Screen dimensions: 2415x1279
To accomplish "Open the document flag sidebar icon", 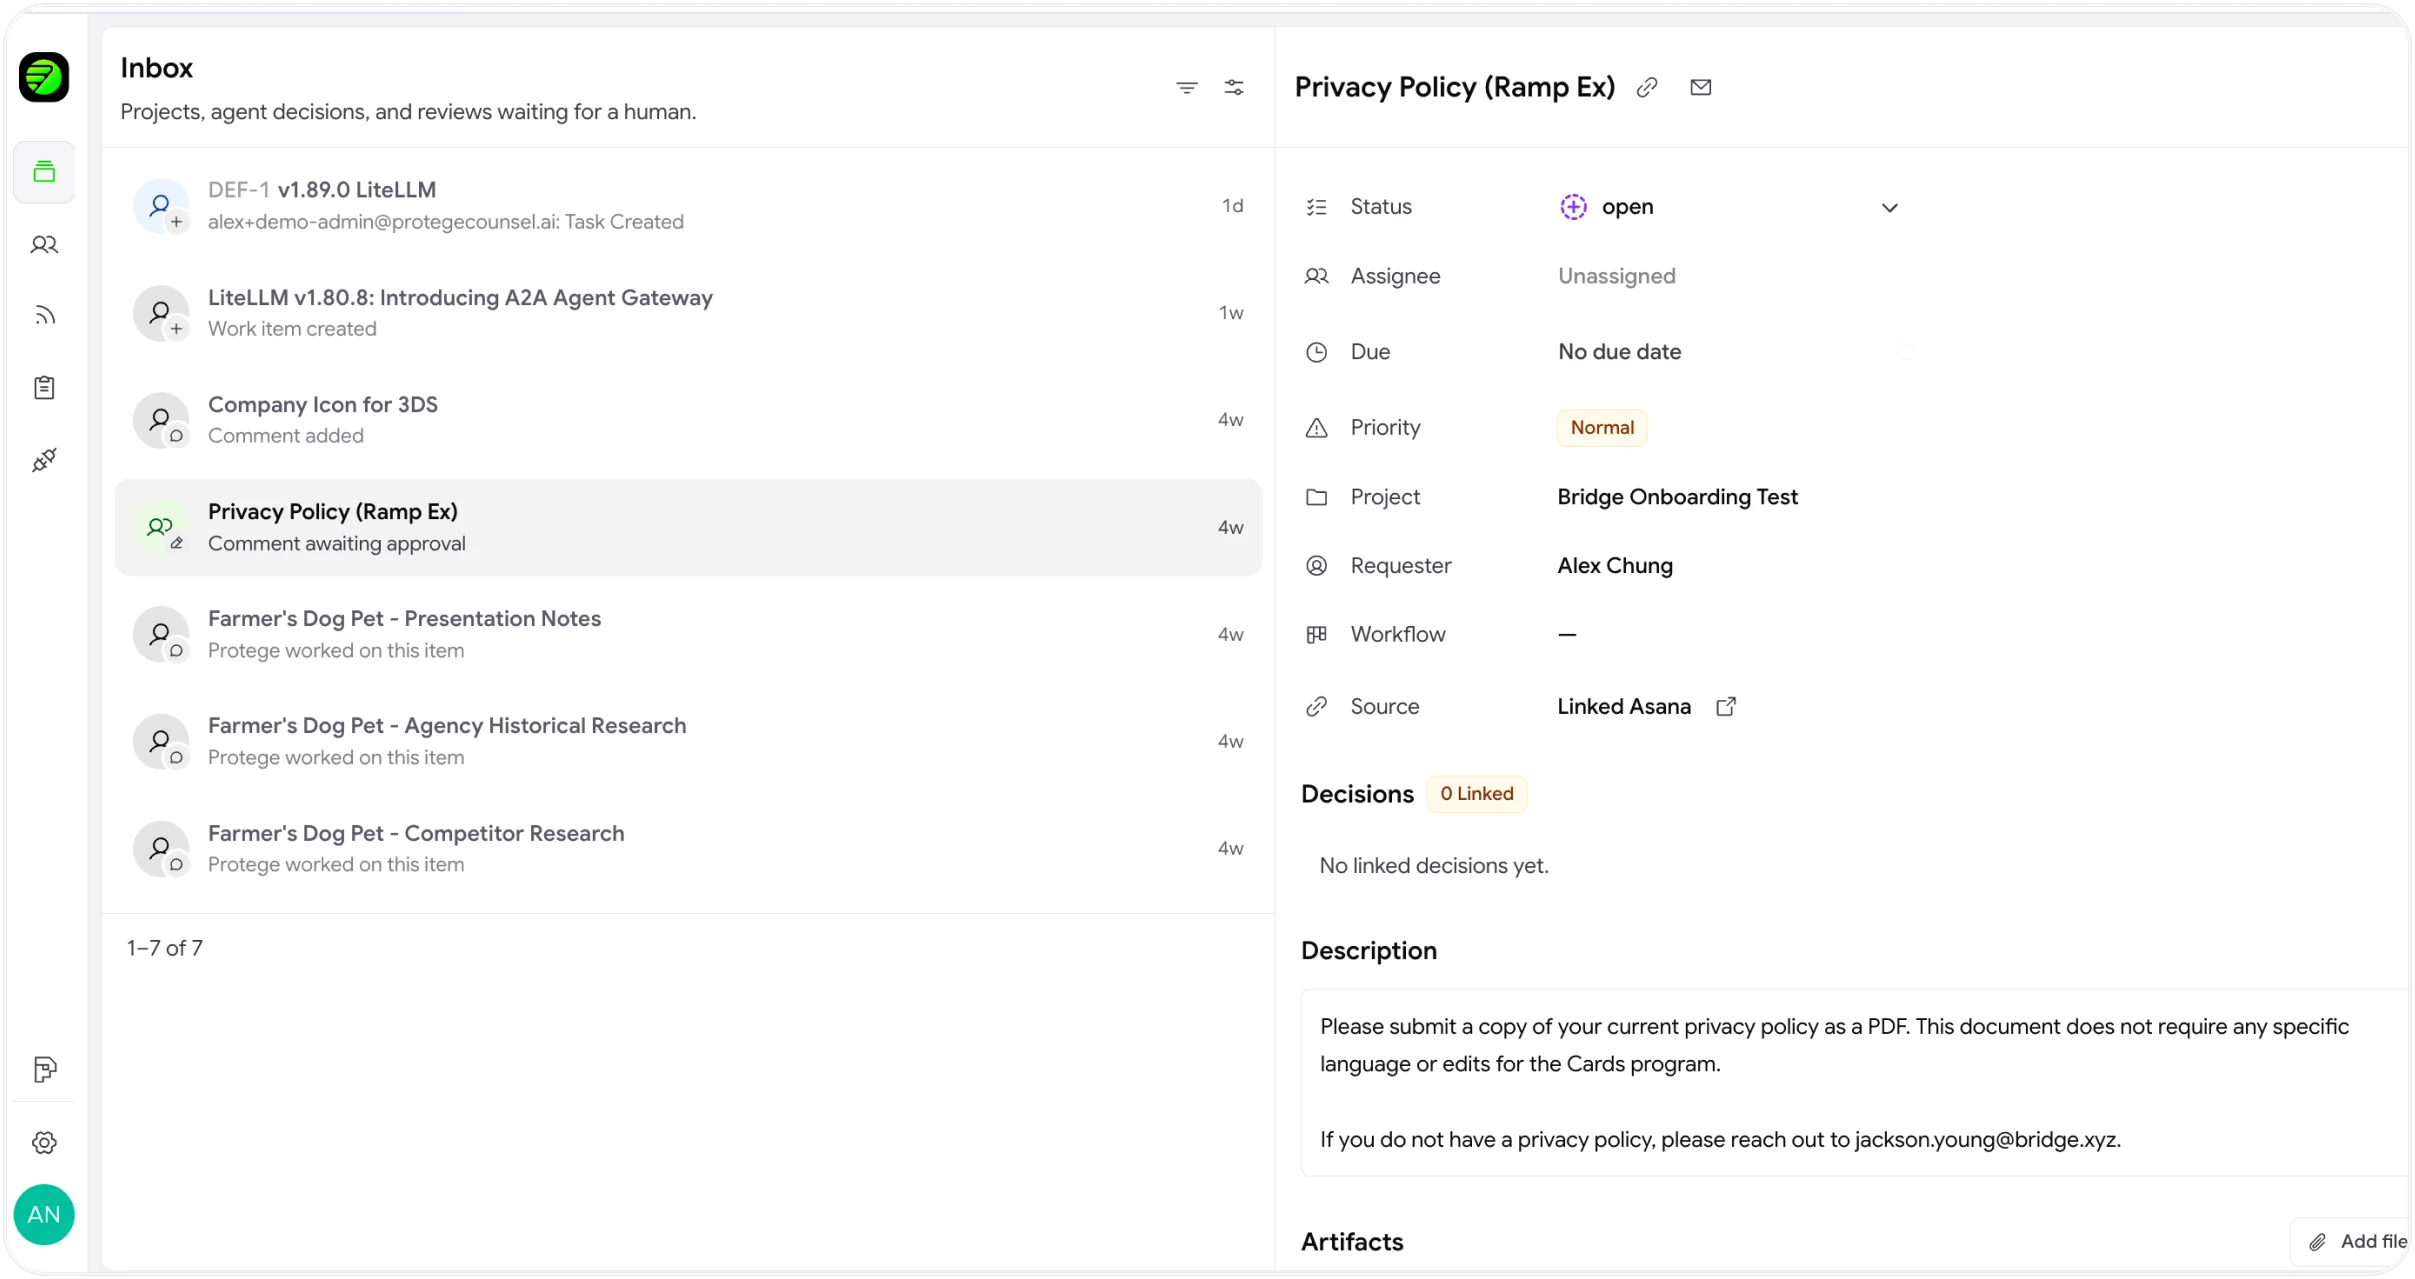I will pos(44,1070).
